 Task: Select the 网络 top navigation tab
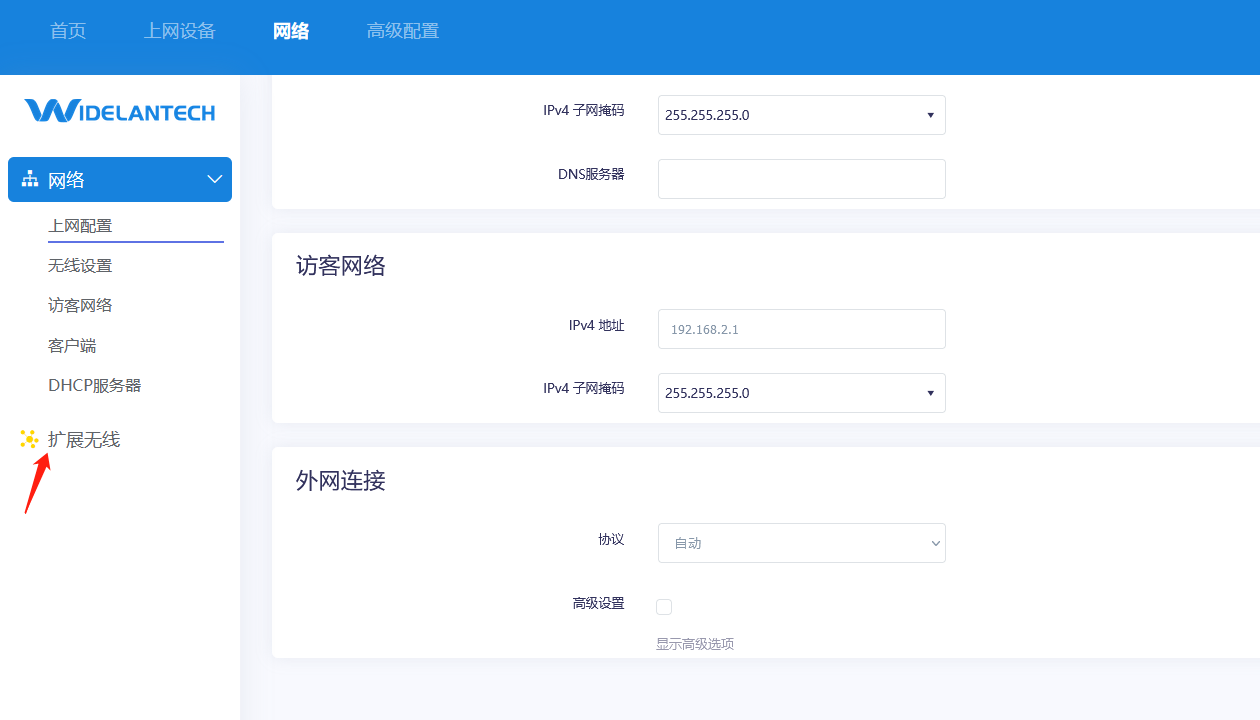coord(291,31)
